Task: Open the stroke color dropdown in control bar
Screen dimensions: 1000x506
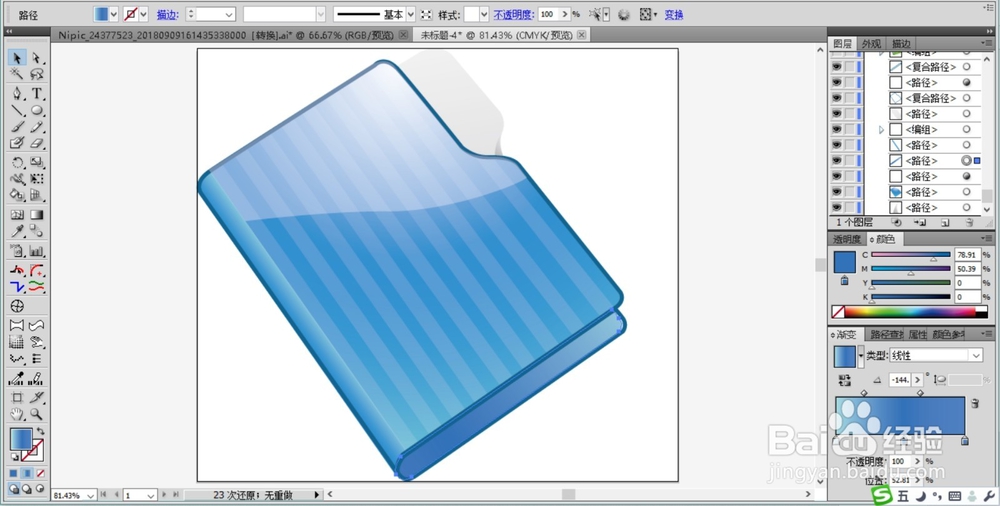Action: click(x=143, y=14)
